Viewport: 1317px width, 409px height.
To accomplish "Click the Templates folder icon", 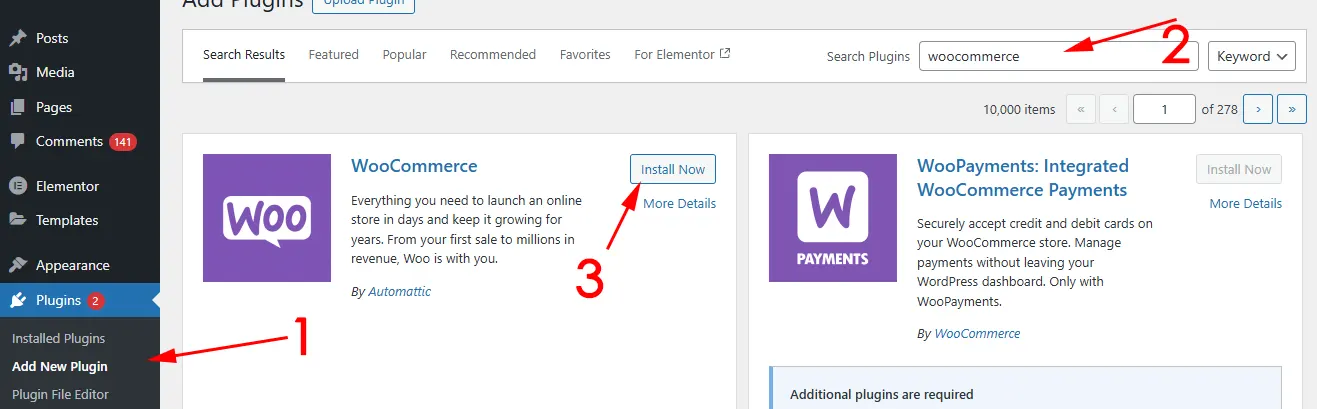I will click(x=18, y=220).
